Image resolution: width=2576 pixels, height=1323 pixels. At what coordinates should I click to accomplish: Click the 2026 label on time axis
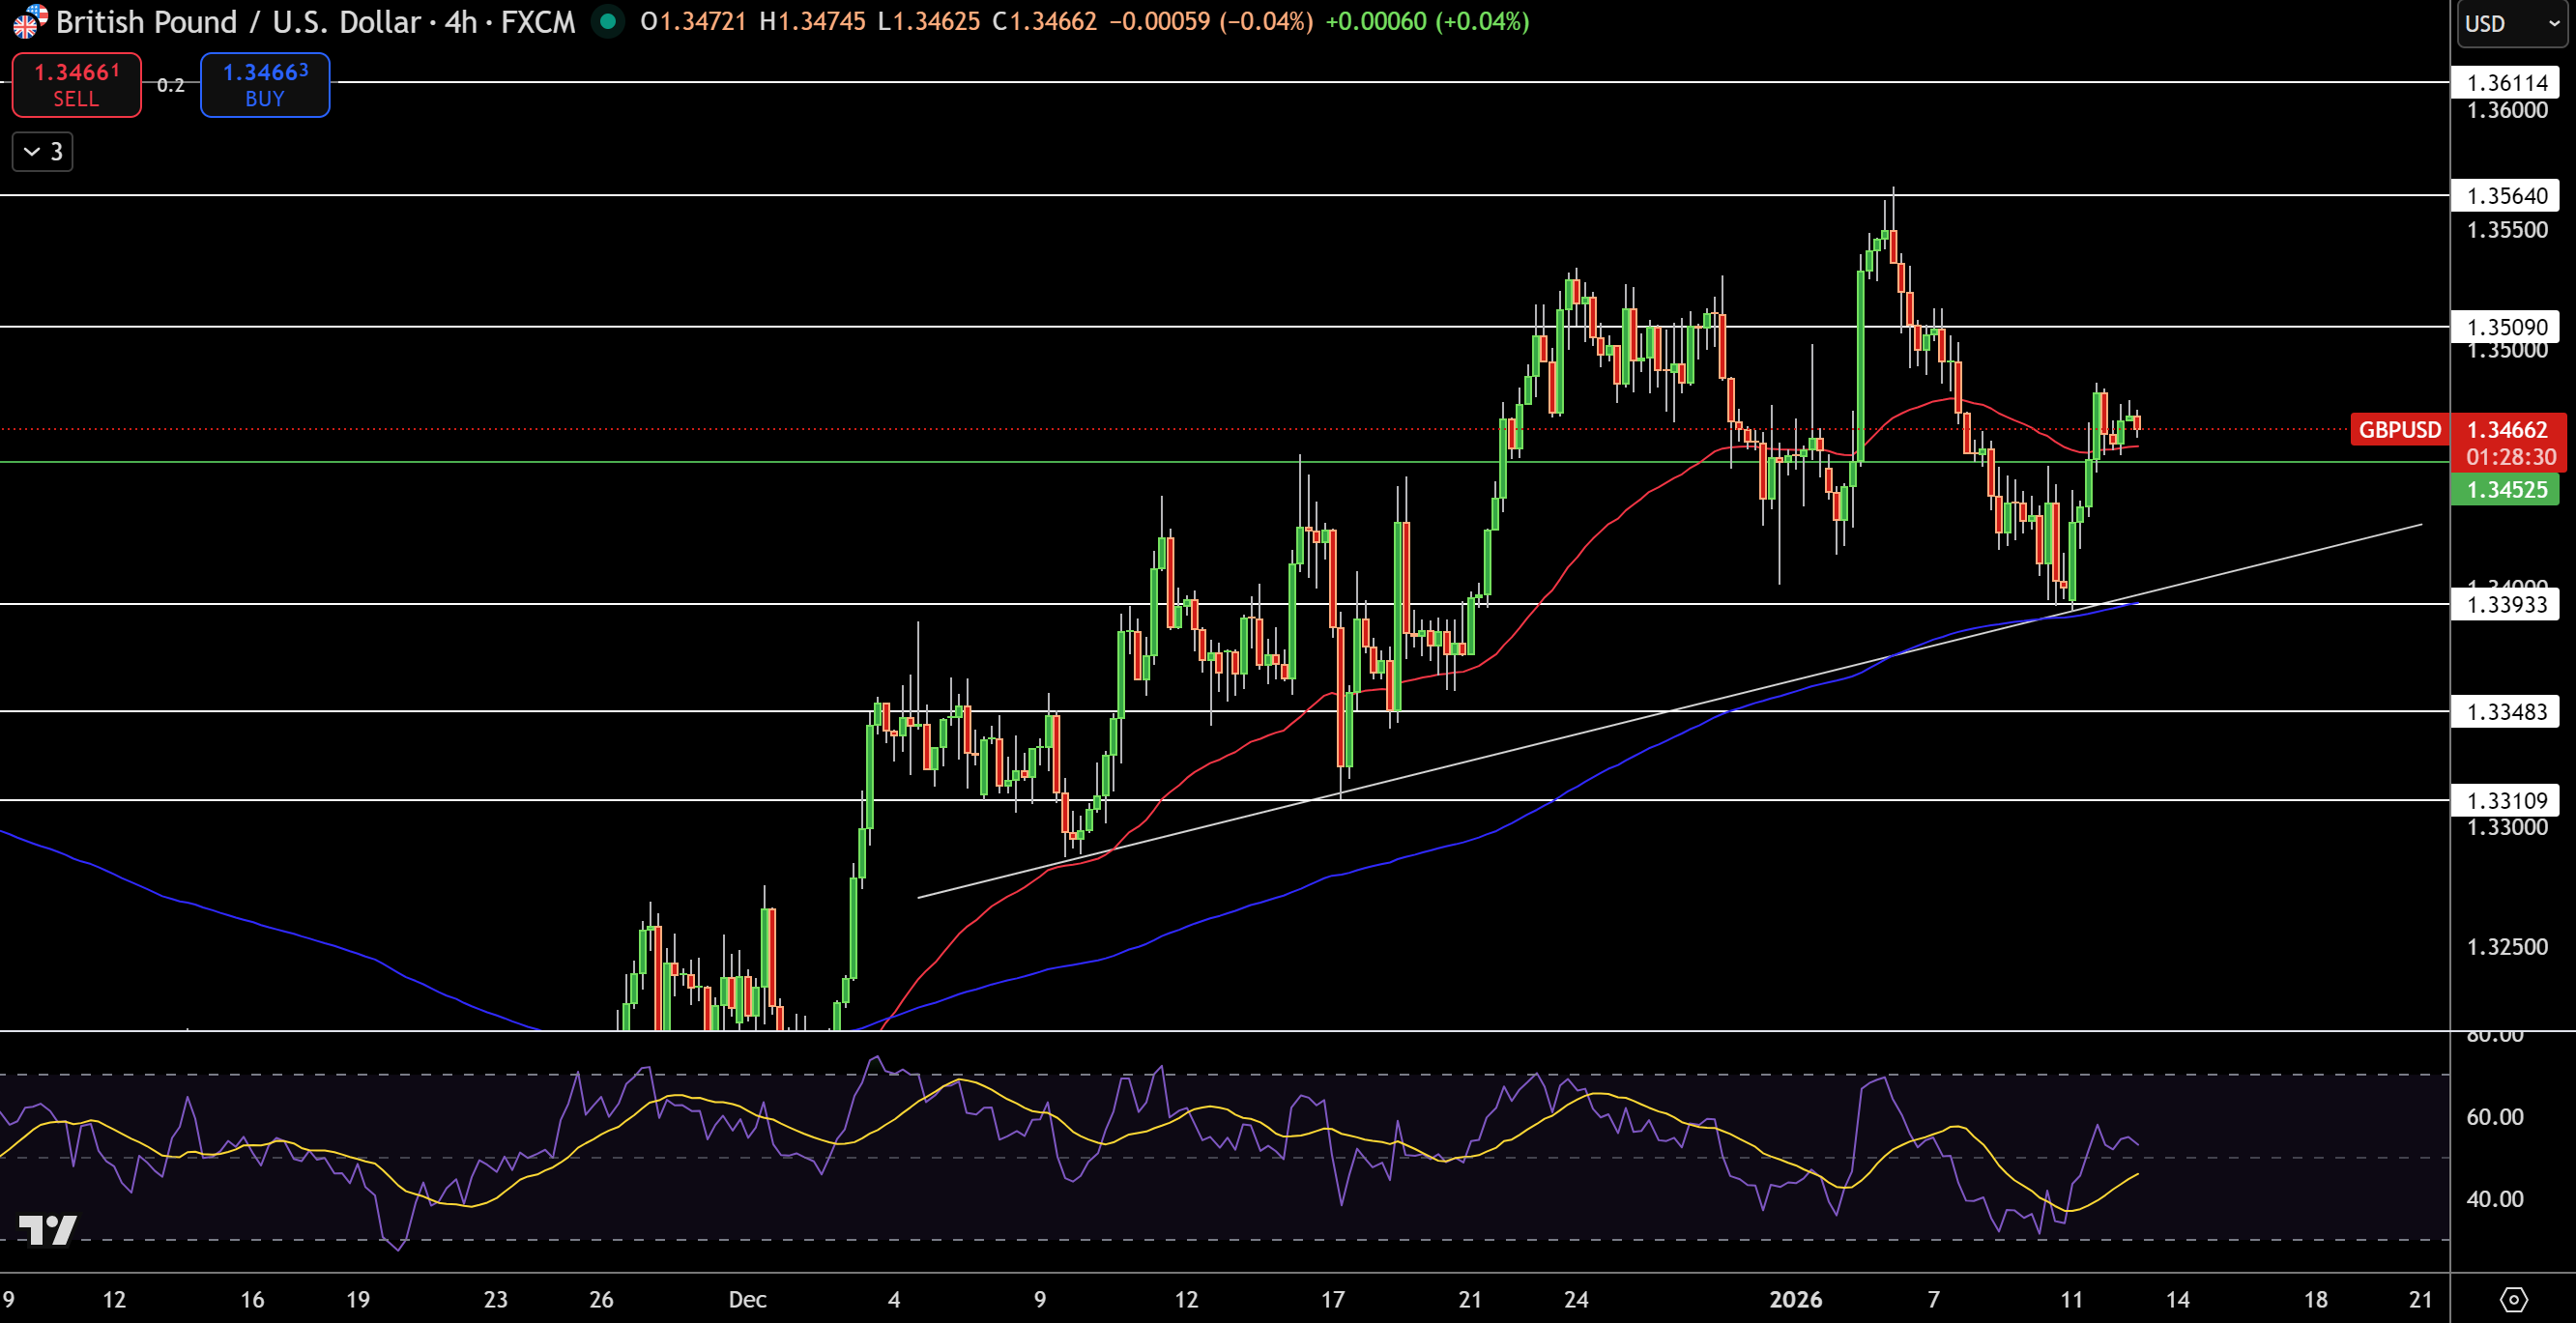tap(1795, 1299)
